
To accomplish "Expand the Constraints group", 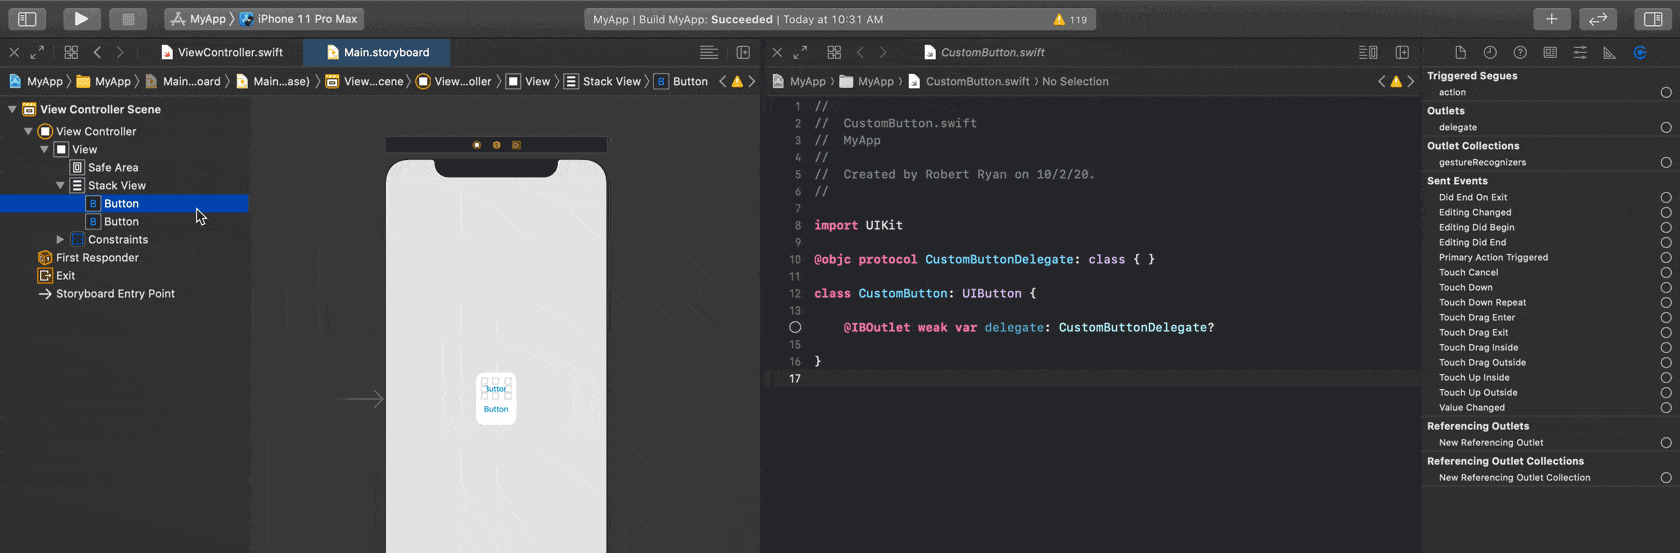I will 60,239.
